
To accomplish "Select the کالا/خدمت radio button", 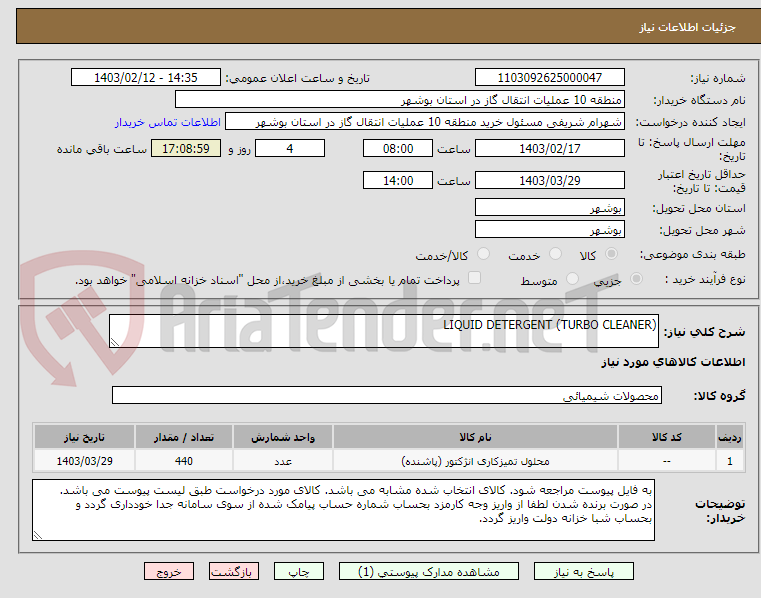I will [483, 254].
